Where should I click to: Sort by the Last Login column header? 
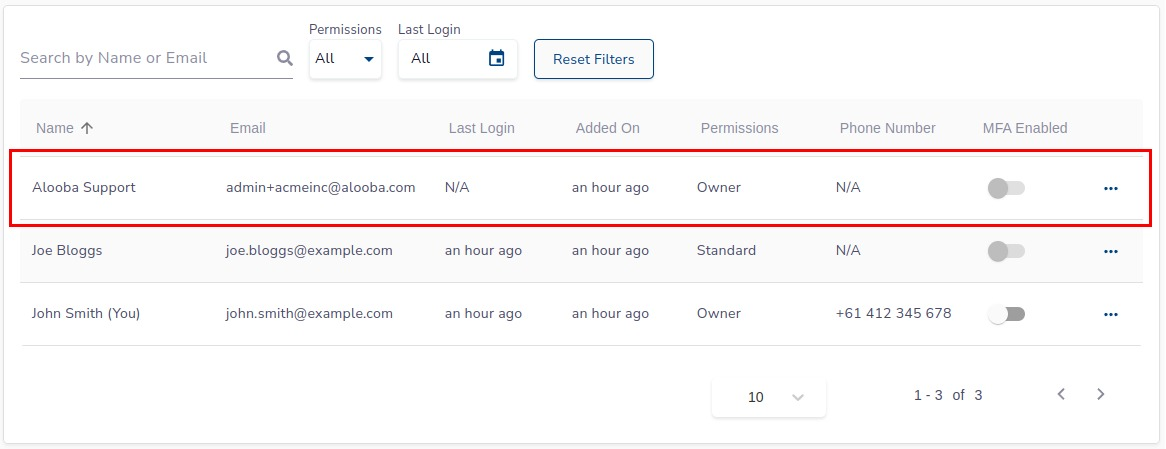tap(481, 128)
